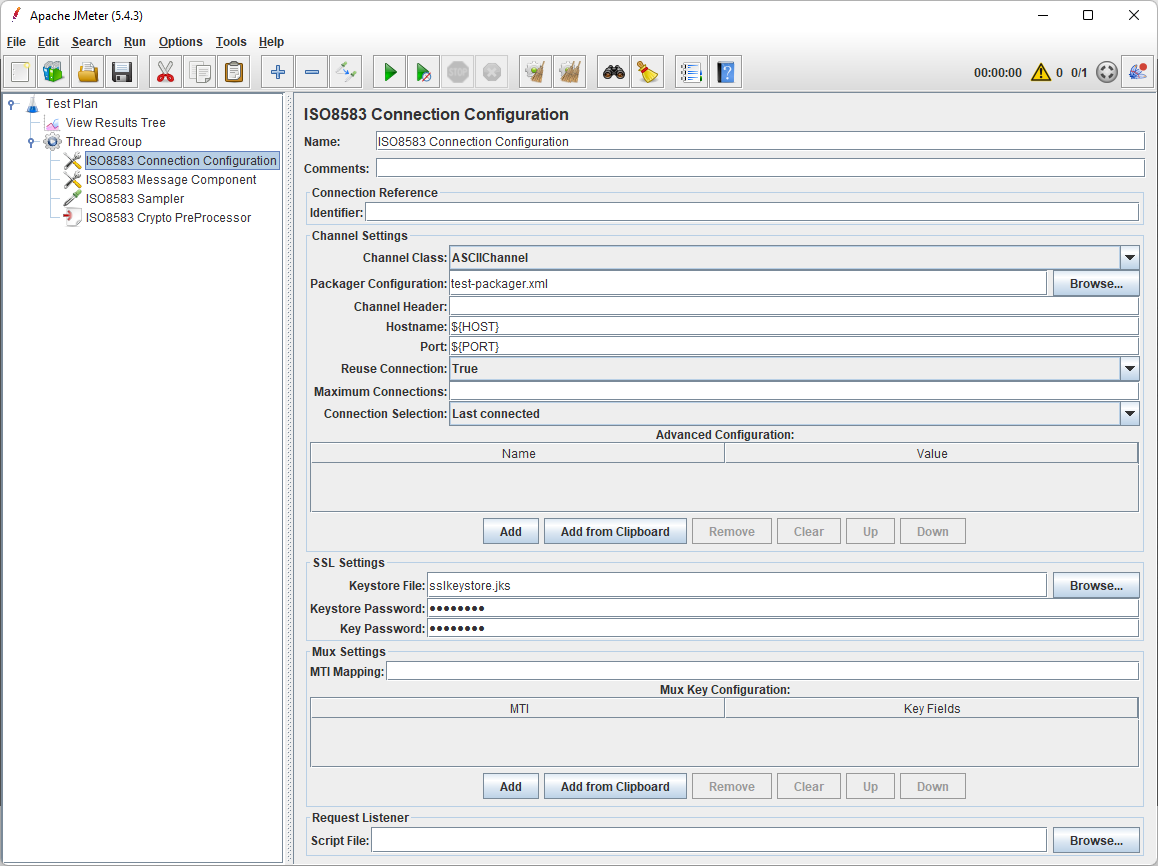
Task: Click the greyed Stop icon
Action: 458,72
